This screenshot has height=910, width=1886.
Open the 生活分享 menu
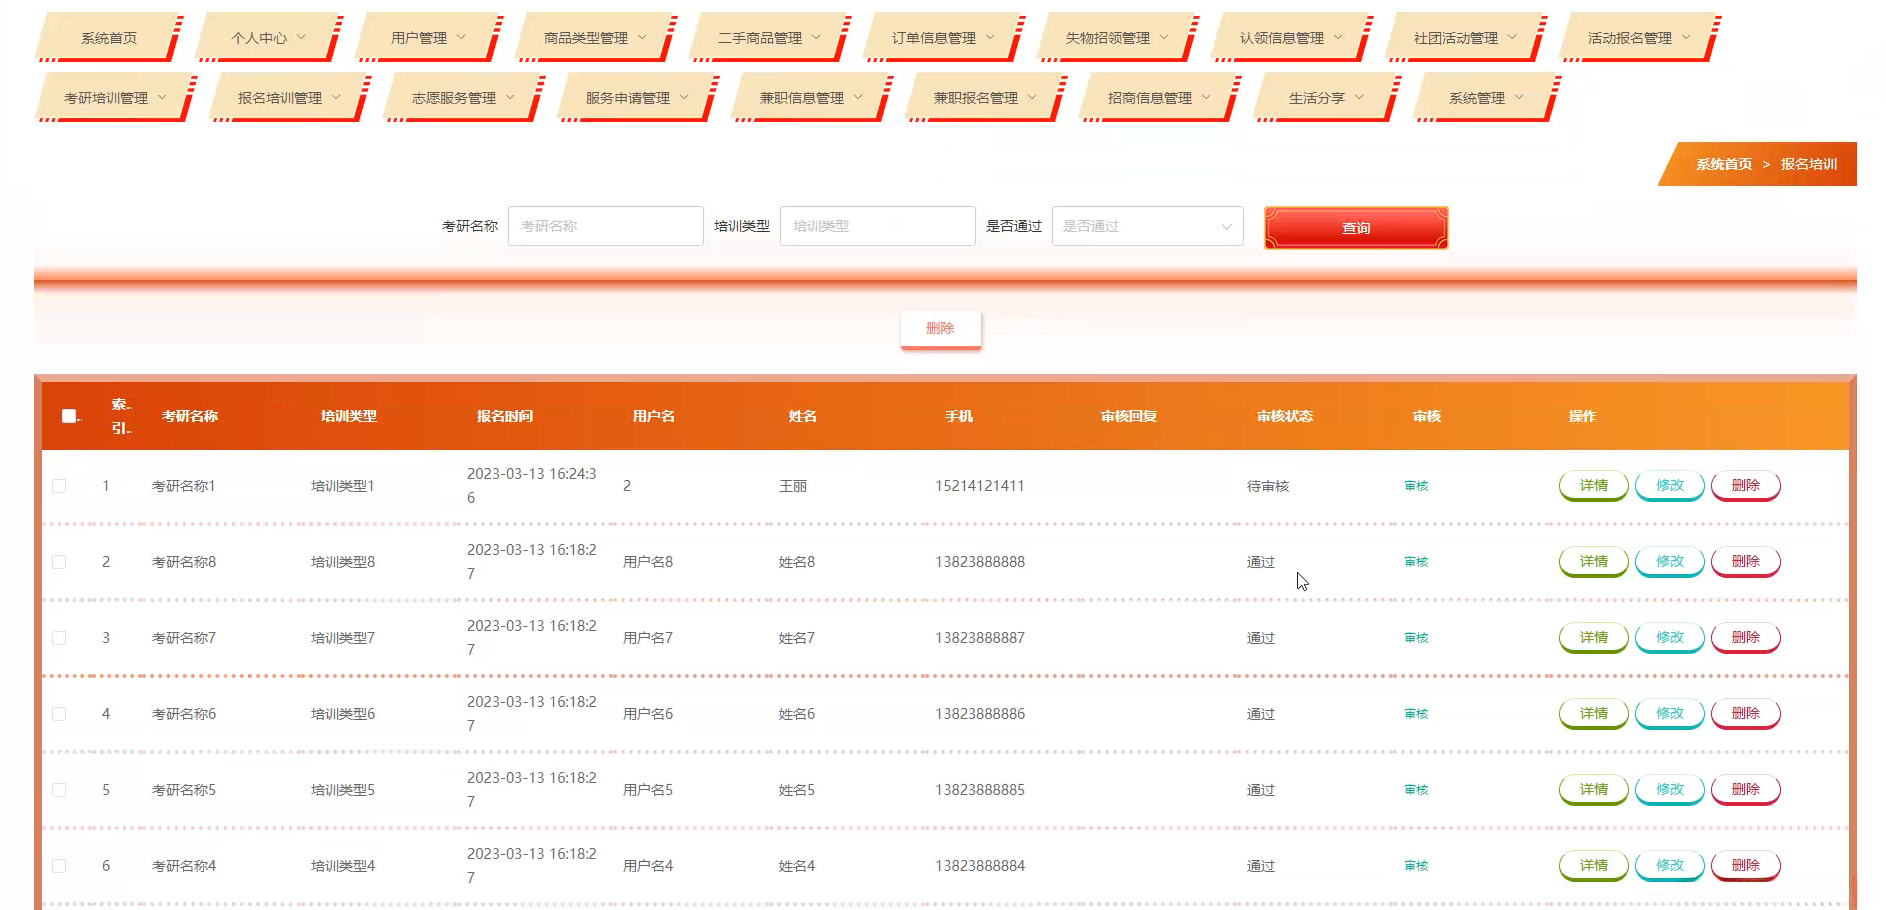[1326, 98]
